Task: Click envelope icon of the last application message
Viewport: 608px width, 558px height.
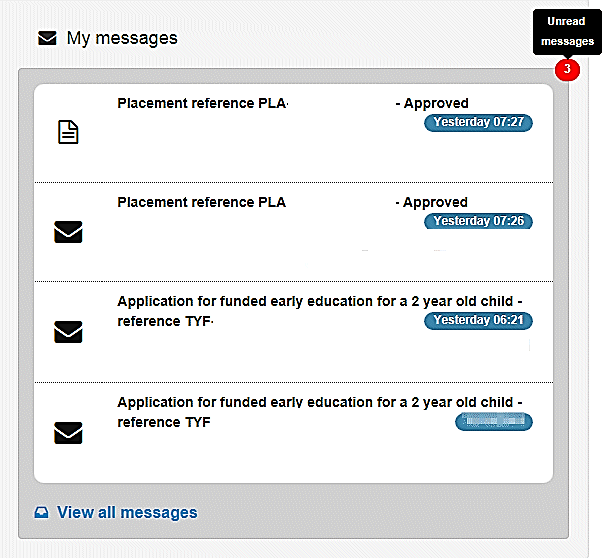Action: (68, 433)
